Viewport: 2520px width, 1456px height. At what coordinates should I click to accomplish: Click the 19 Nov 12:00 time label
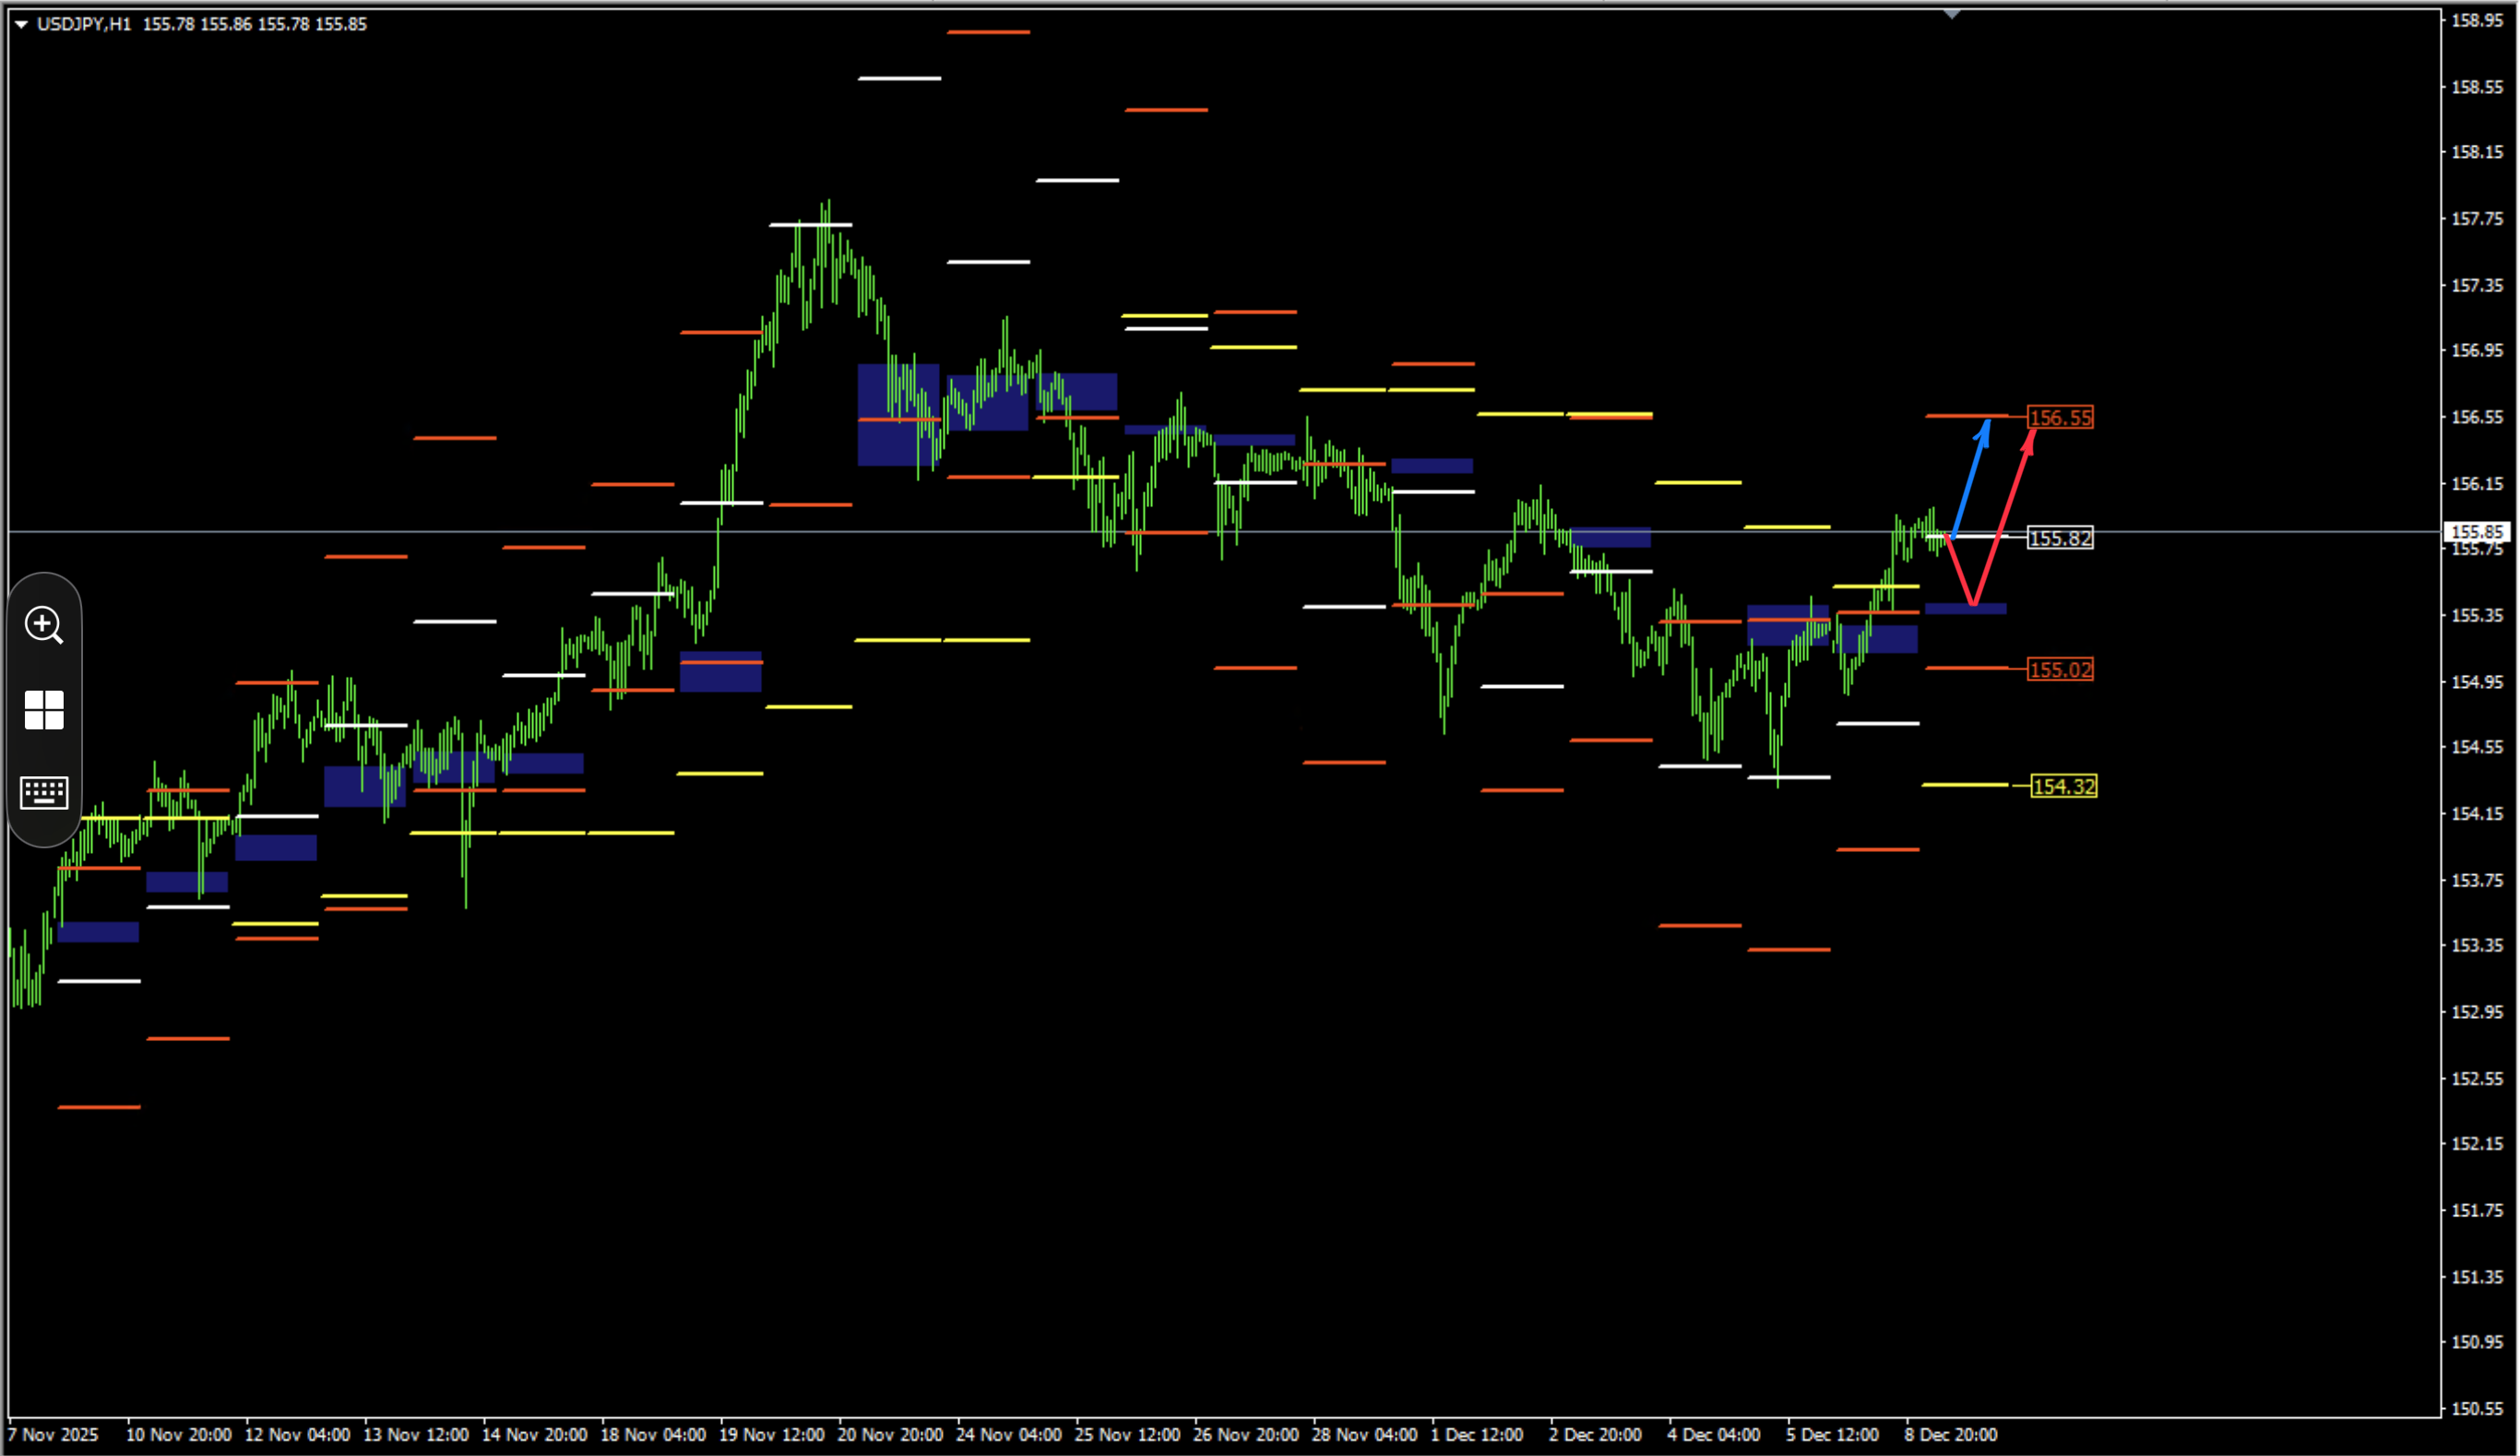(771, 1434)
